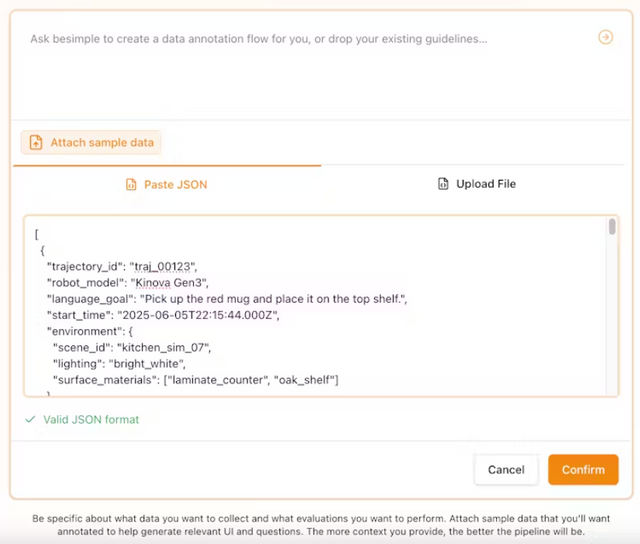Screen dimensions: 640x544
Task: Confirm the attached sample data
Action: (x=583, y=470)
